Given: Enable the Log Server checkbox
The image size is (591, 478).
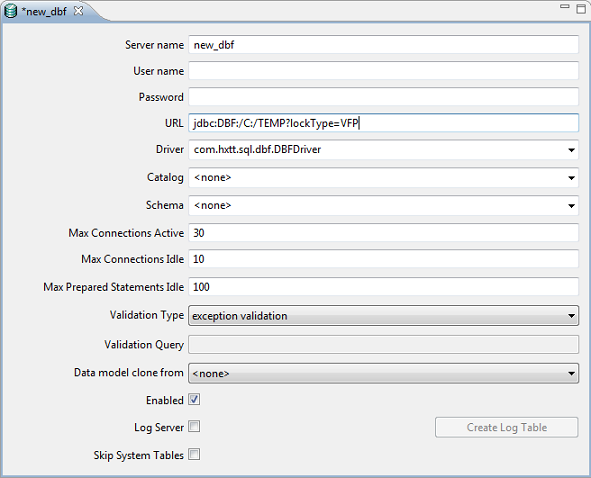Looking at the screenshot, I should (x=194, y=427).
